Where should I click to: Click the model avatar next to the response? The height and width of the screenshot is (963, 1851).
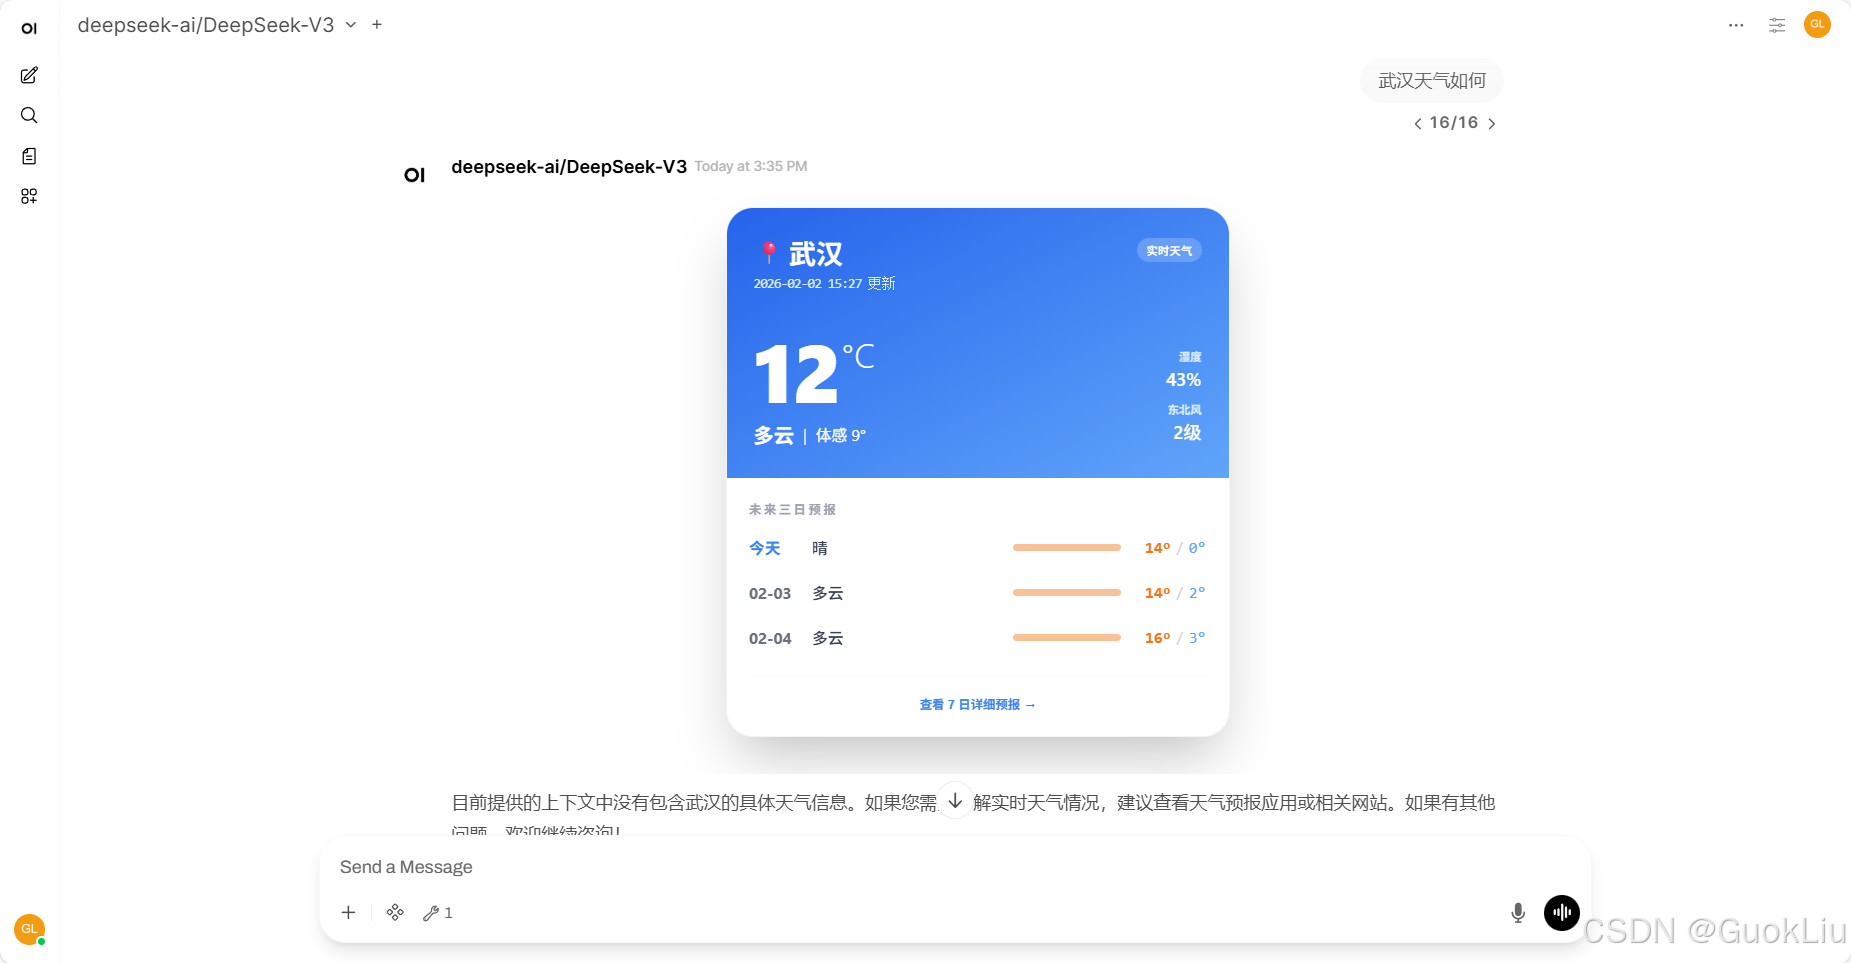[x=414, y=174]
